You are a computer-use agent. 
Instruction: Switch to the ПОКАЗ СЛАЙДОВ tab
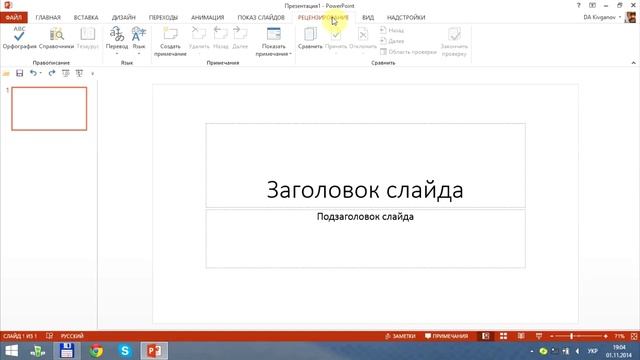point(261,18)
